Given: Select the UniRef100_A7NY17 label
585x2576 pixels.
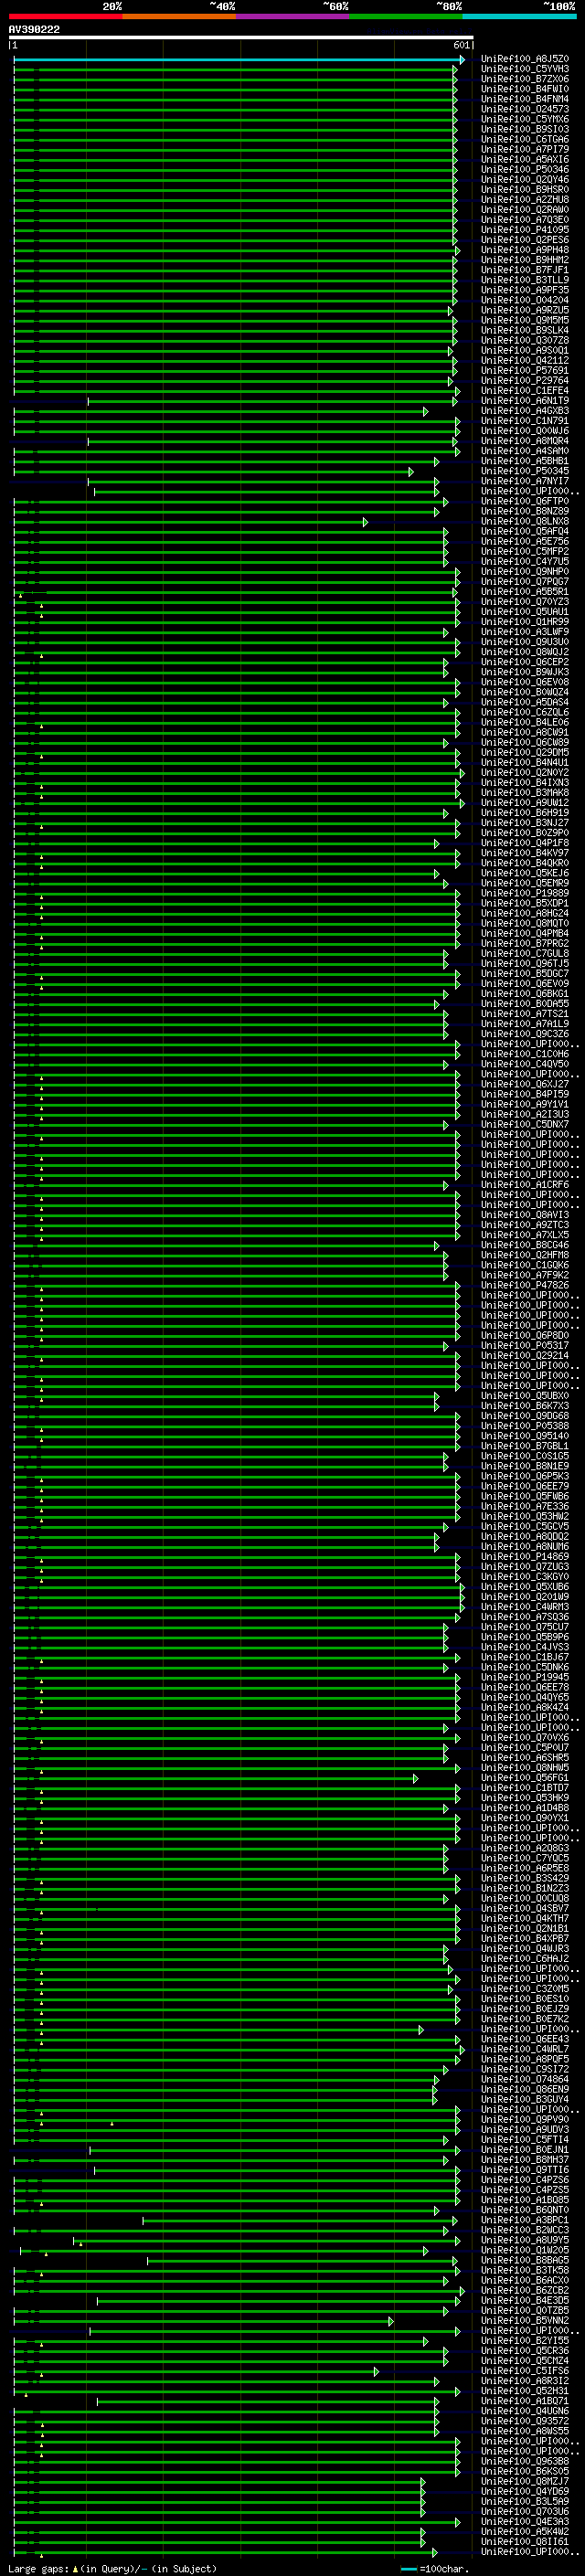Looking at the screenshot, I should tap(525, 480).
